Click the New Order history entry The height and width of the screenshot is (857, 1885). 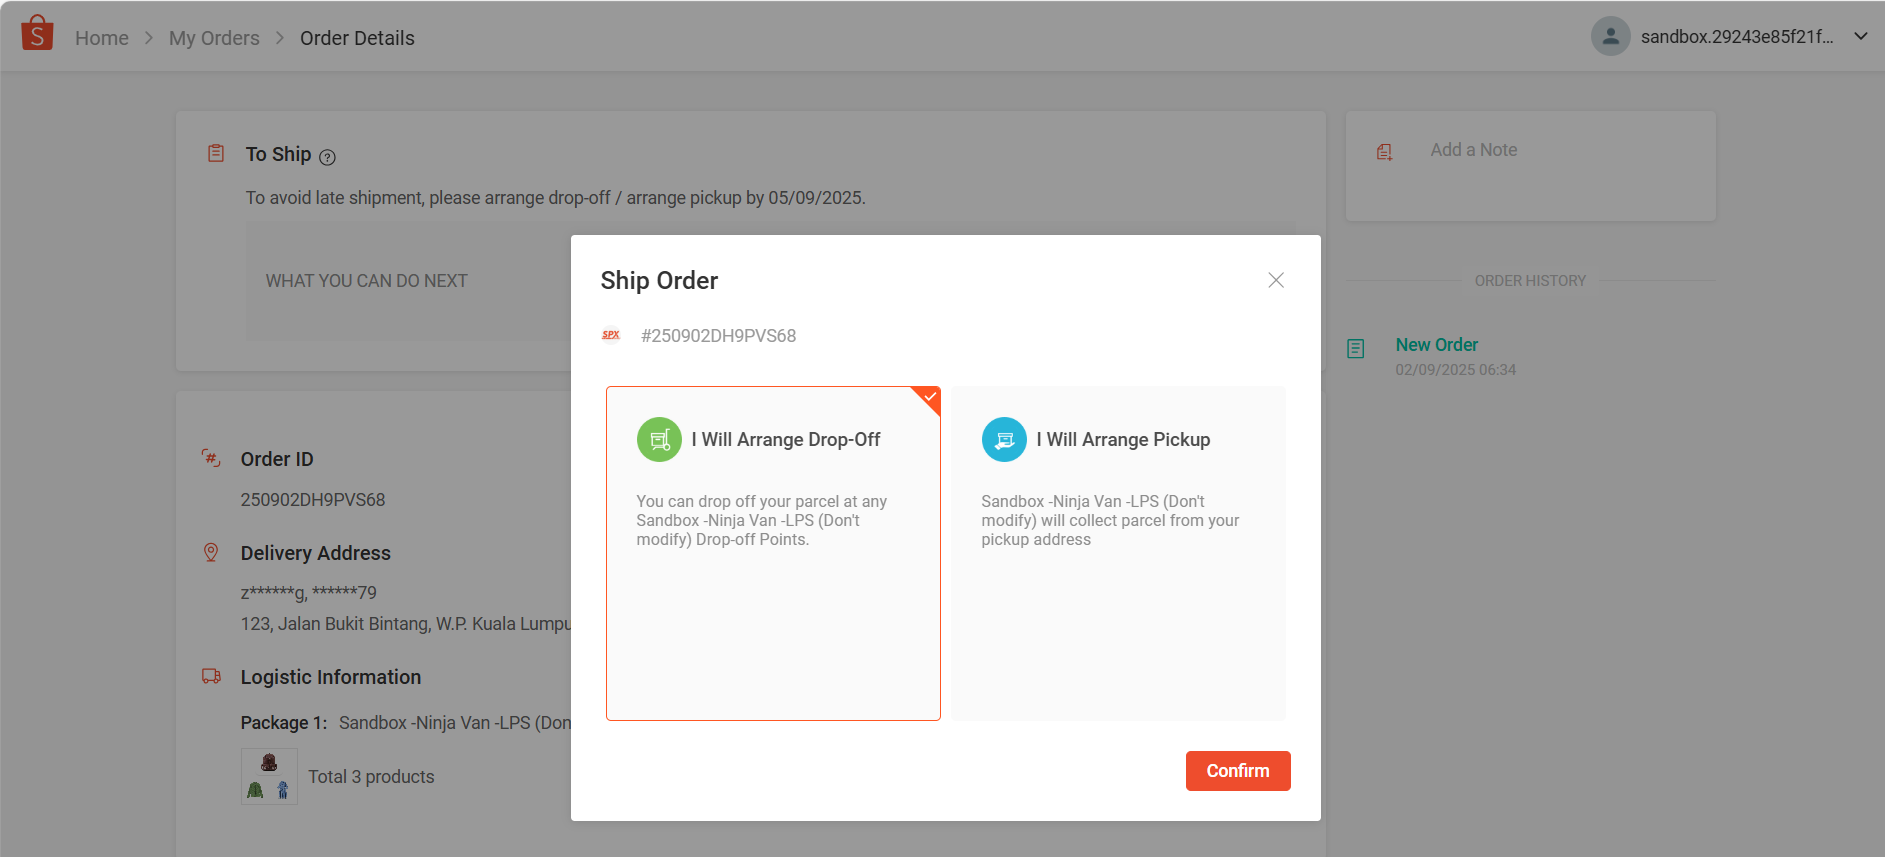(x=1437, y=345)
